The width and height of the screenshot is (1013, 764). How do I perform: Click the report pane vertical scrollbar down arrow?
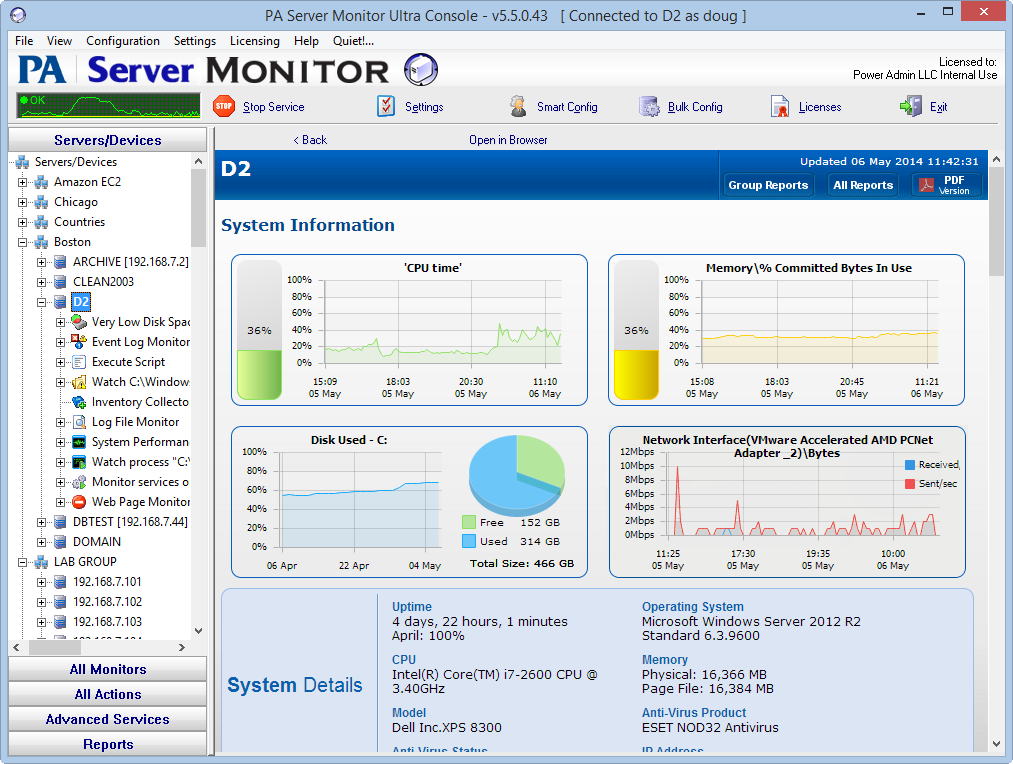coord(996,744)
